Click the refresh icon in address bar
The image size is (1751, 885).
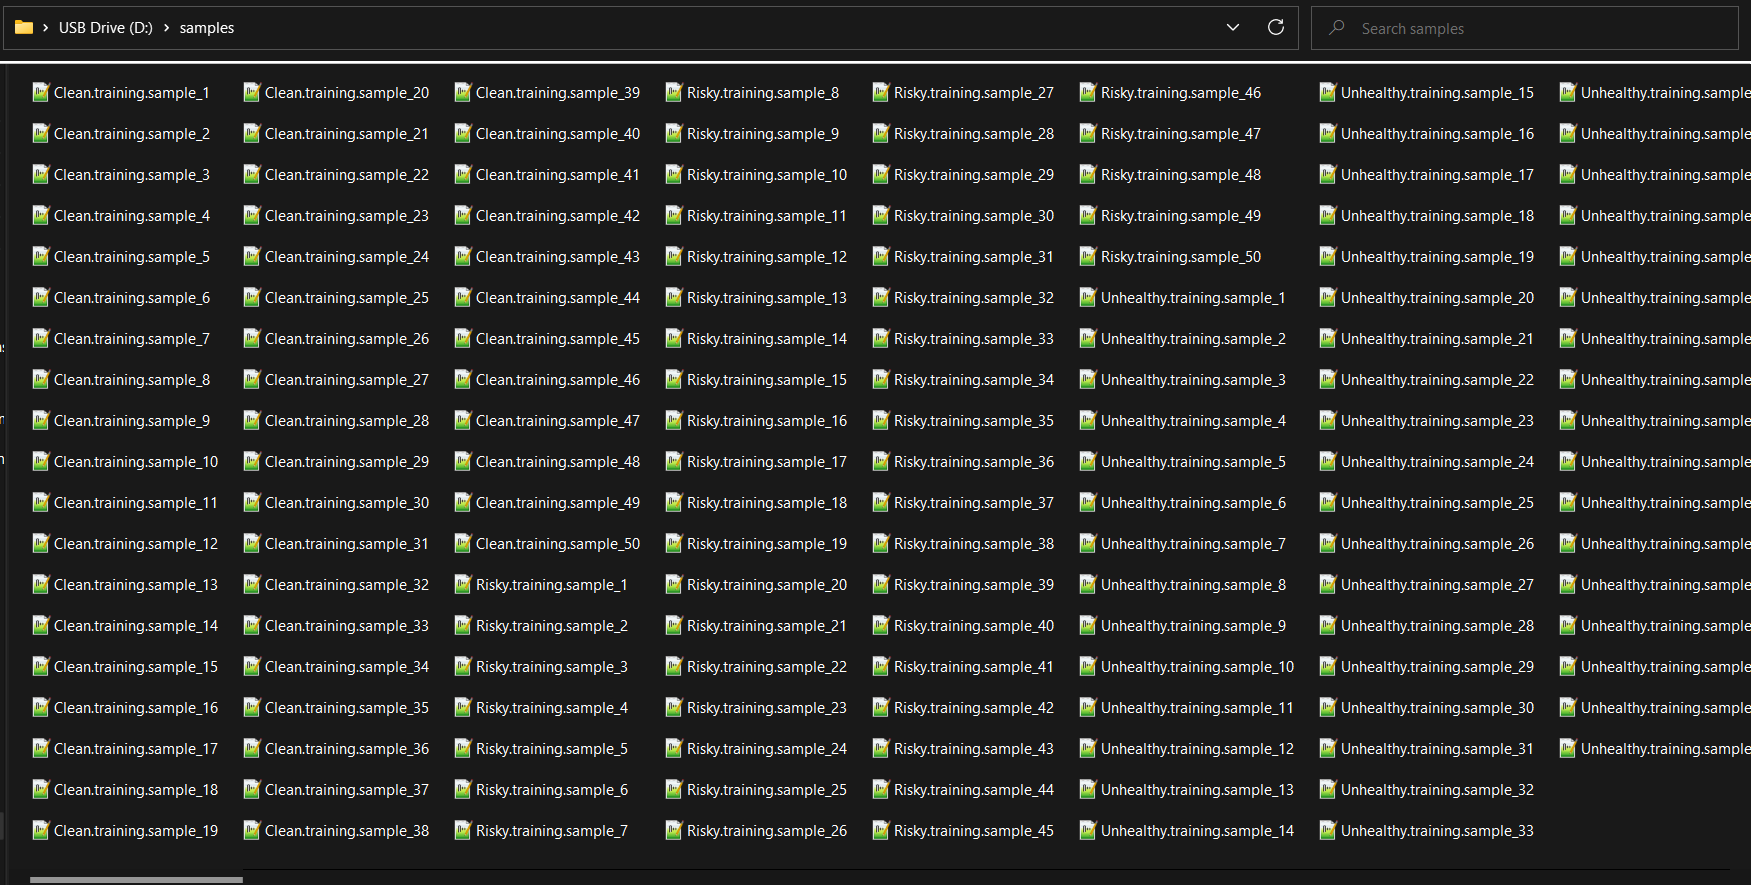1275,27
